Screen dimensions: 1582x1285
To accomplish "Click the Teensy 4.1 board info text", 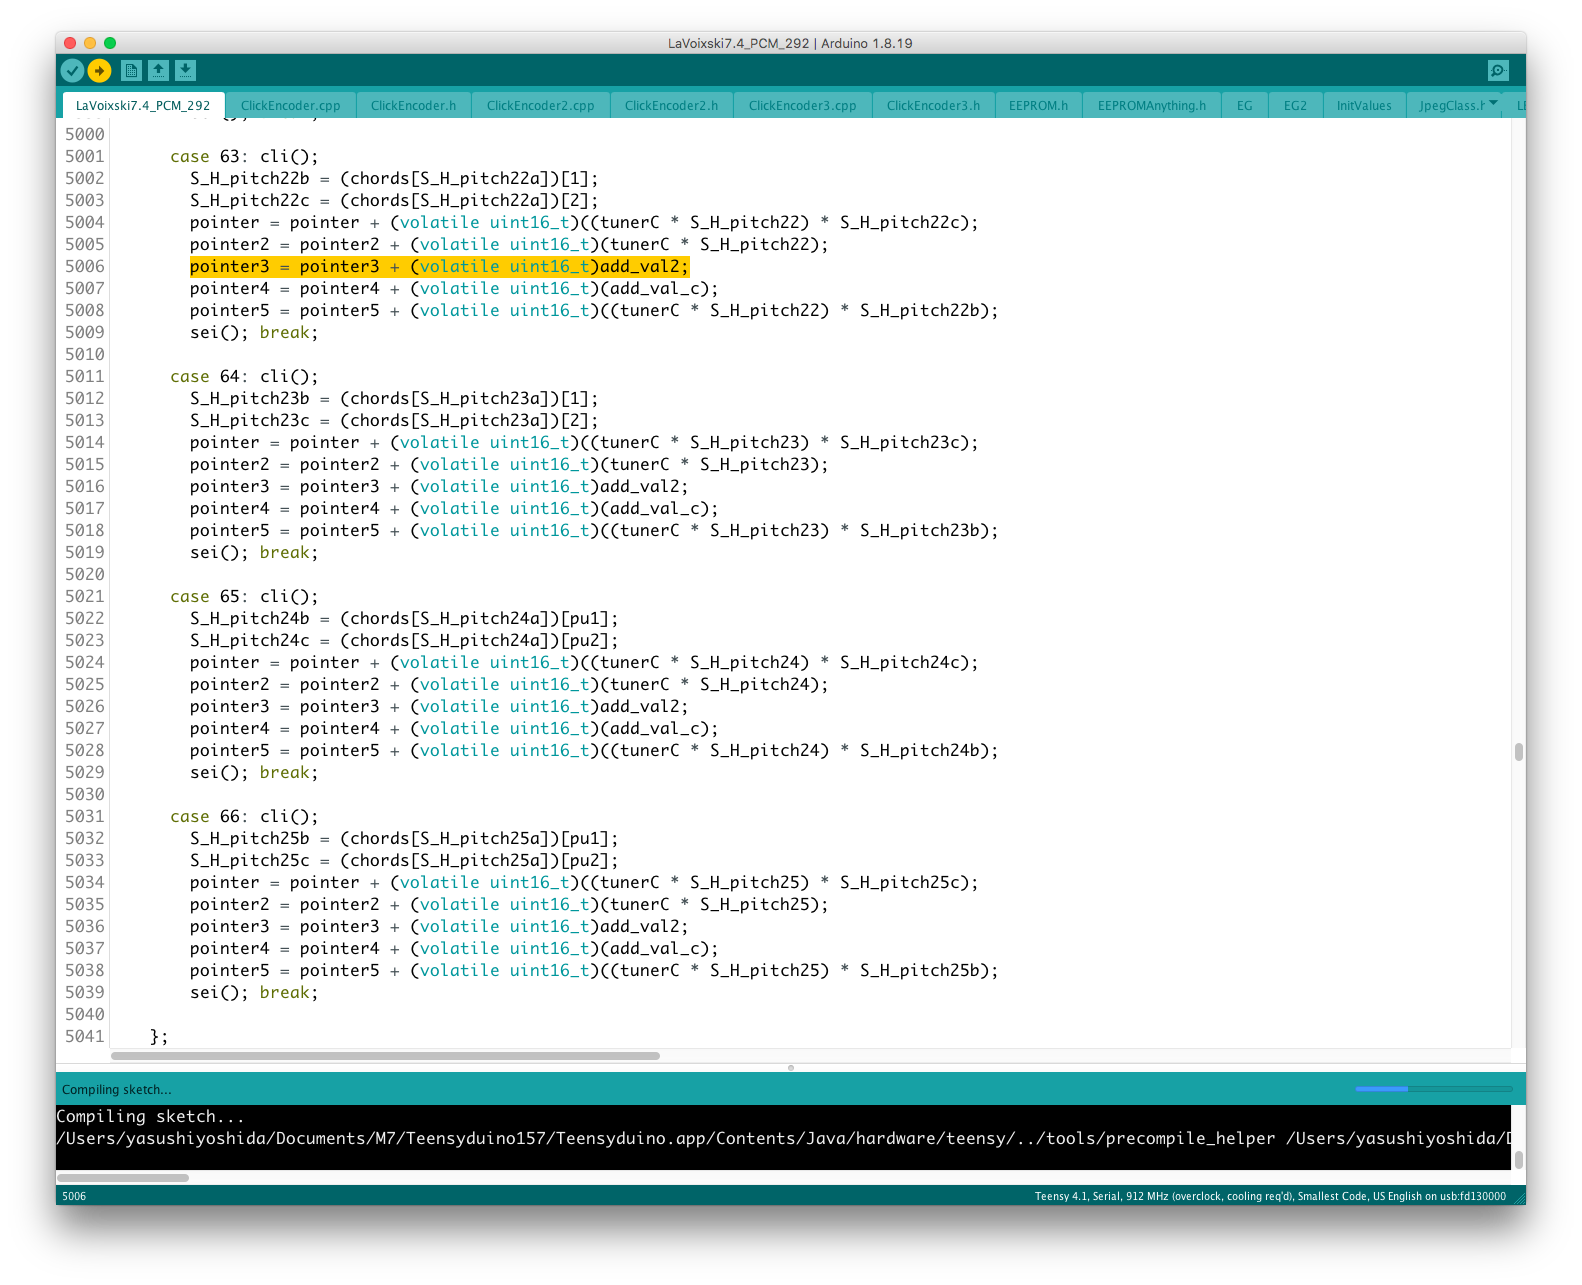I will [1270, 1196].
